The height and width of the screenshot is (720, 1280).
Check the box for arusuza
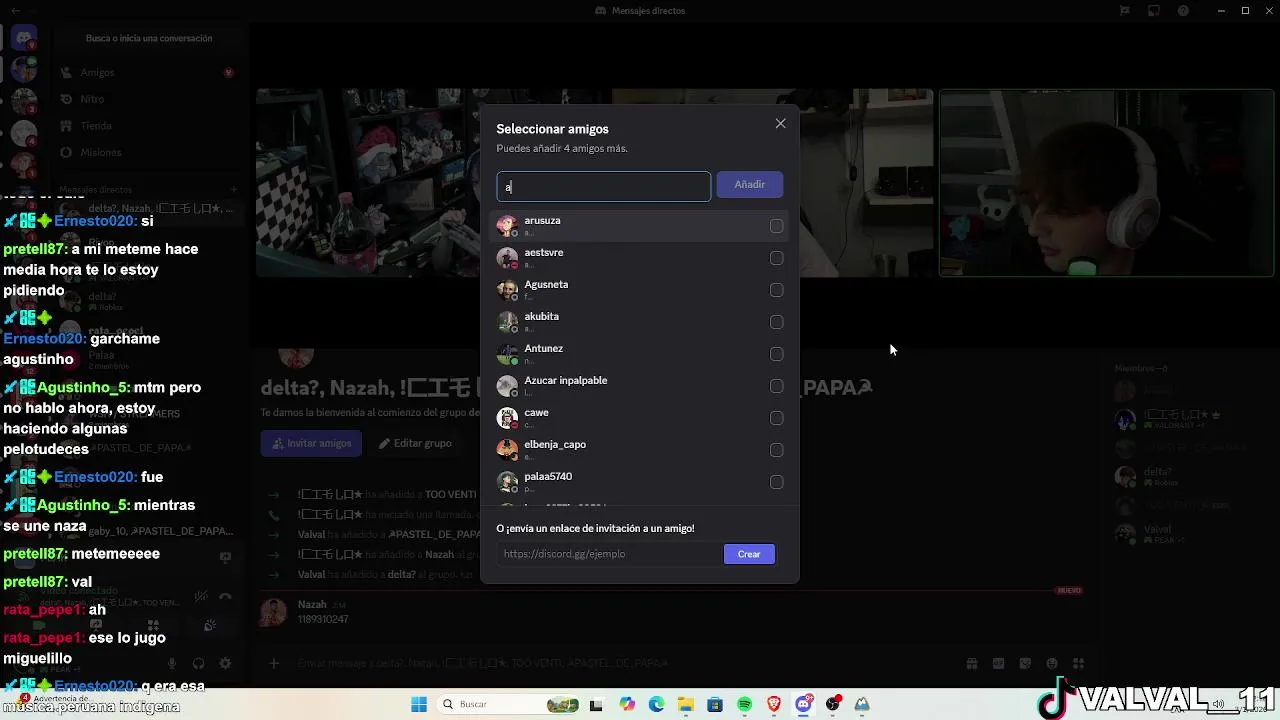(x=776, y=226)
